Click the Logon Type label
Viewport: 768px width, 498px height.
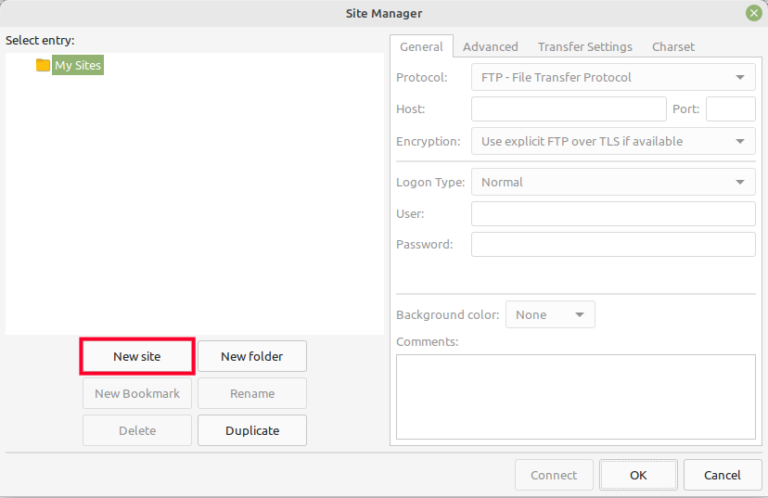pyautogui.click(x=431, y=182)
